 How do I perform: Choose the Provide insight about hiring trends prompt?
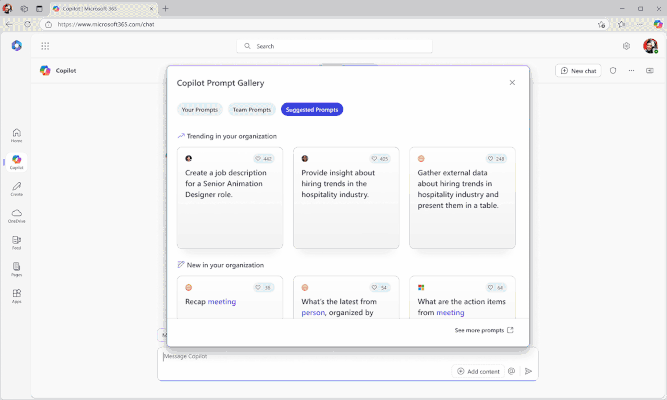point(346,198)
